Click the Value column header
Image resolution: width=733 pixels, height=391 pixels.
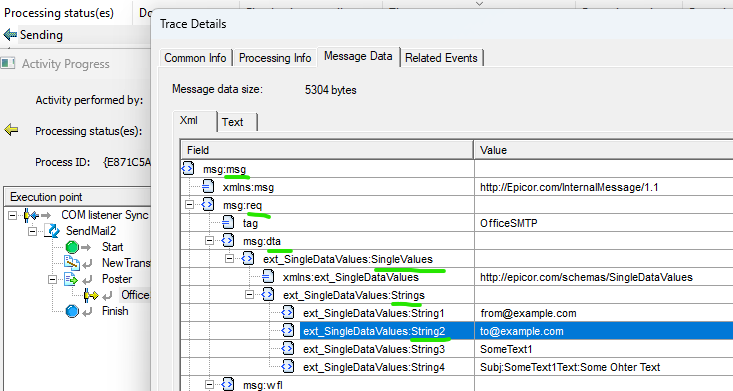604,150
